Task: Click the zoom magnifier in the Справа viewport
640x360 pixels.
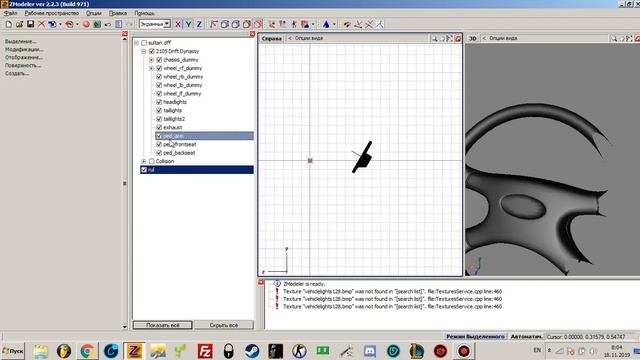Action: (434, 38)
